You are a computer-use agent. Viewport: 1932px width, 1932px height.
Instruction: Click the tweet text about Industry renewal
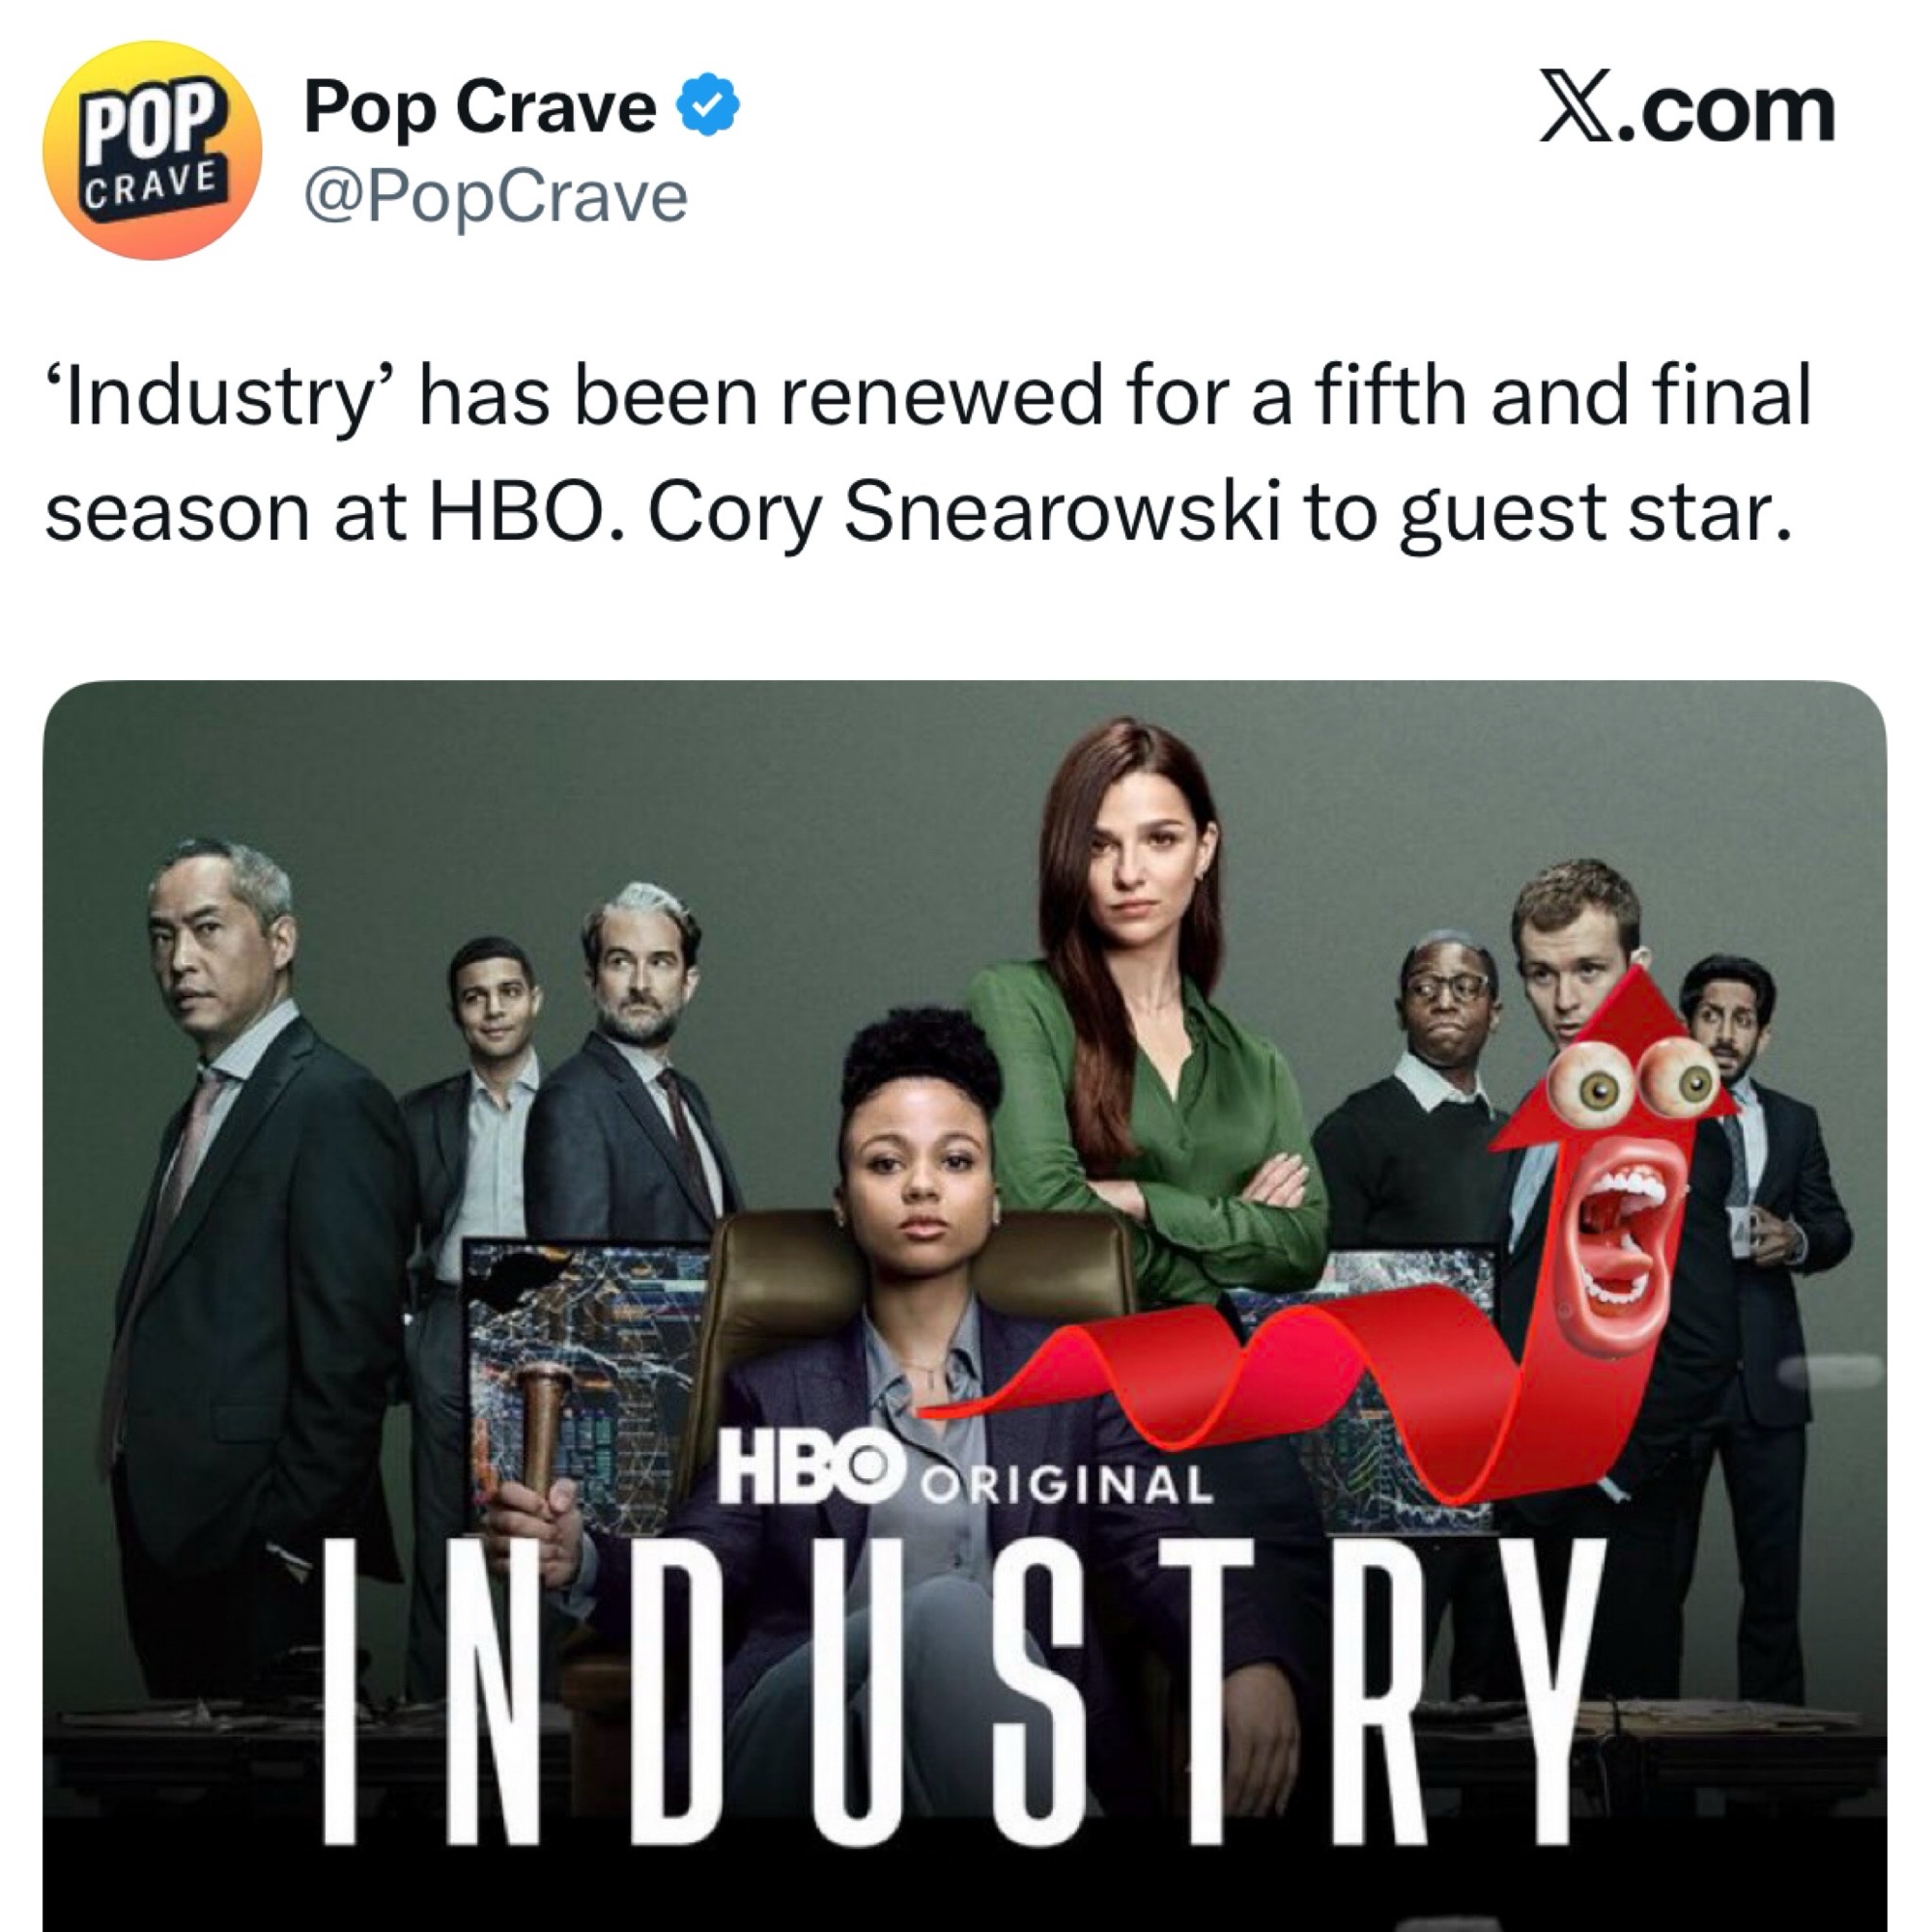coord(927,453)
